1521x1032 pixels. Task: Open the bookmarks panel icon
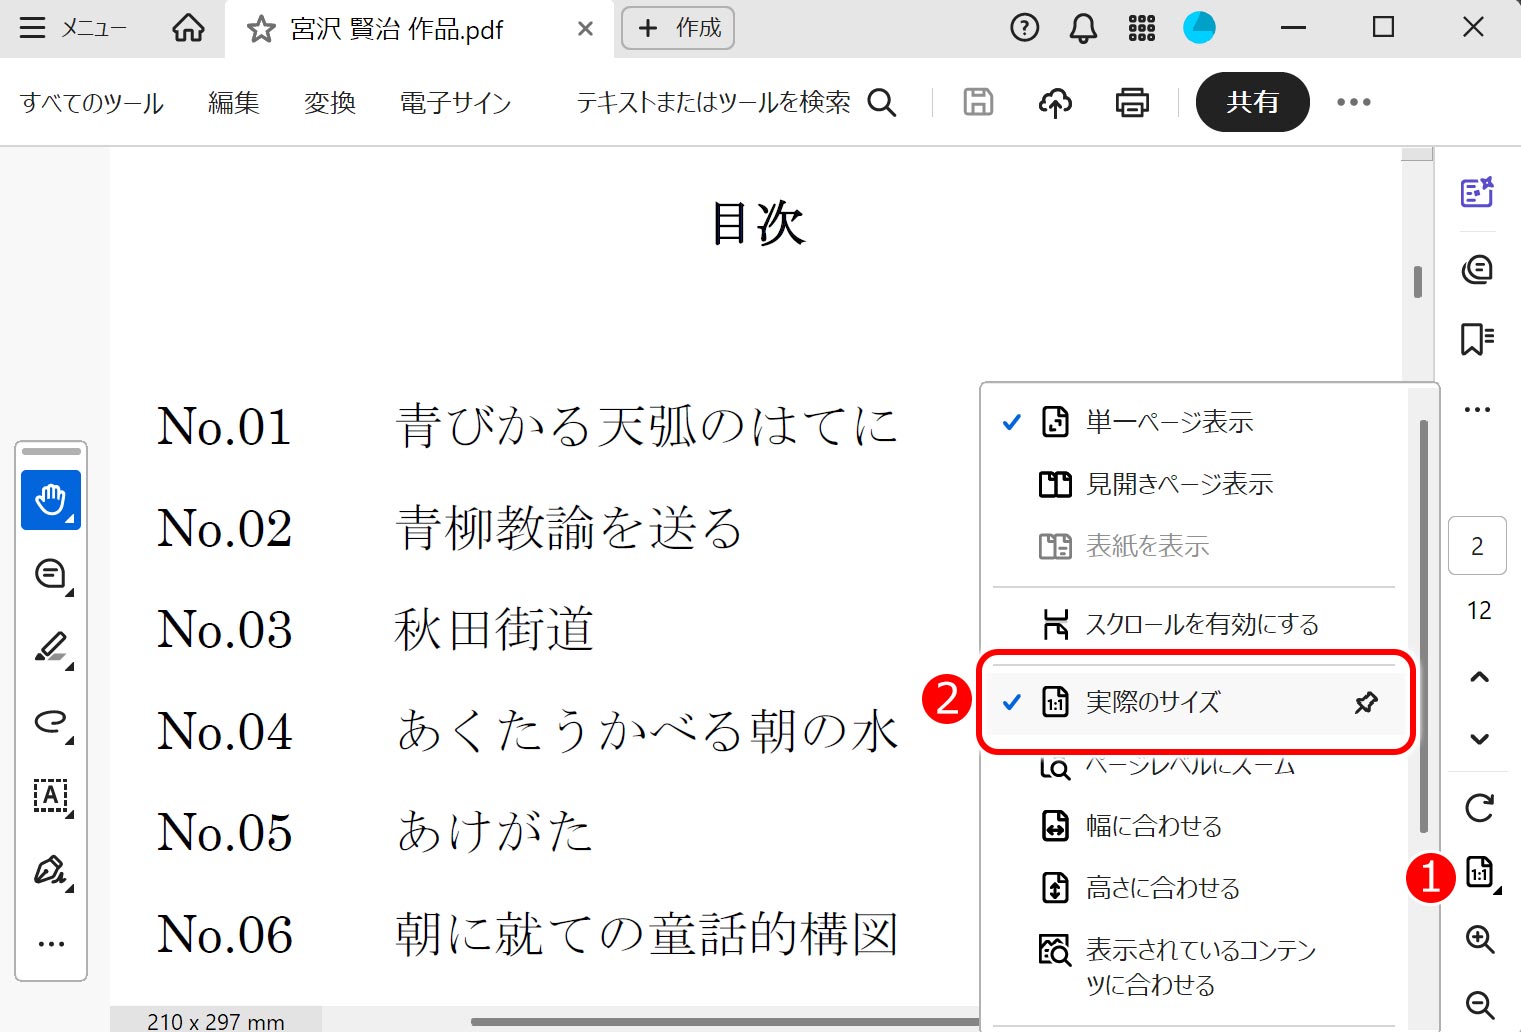(1476, 339)
